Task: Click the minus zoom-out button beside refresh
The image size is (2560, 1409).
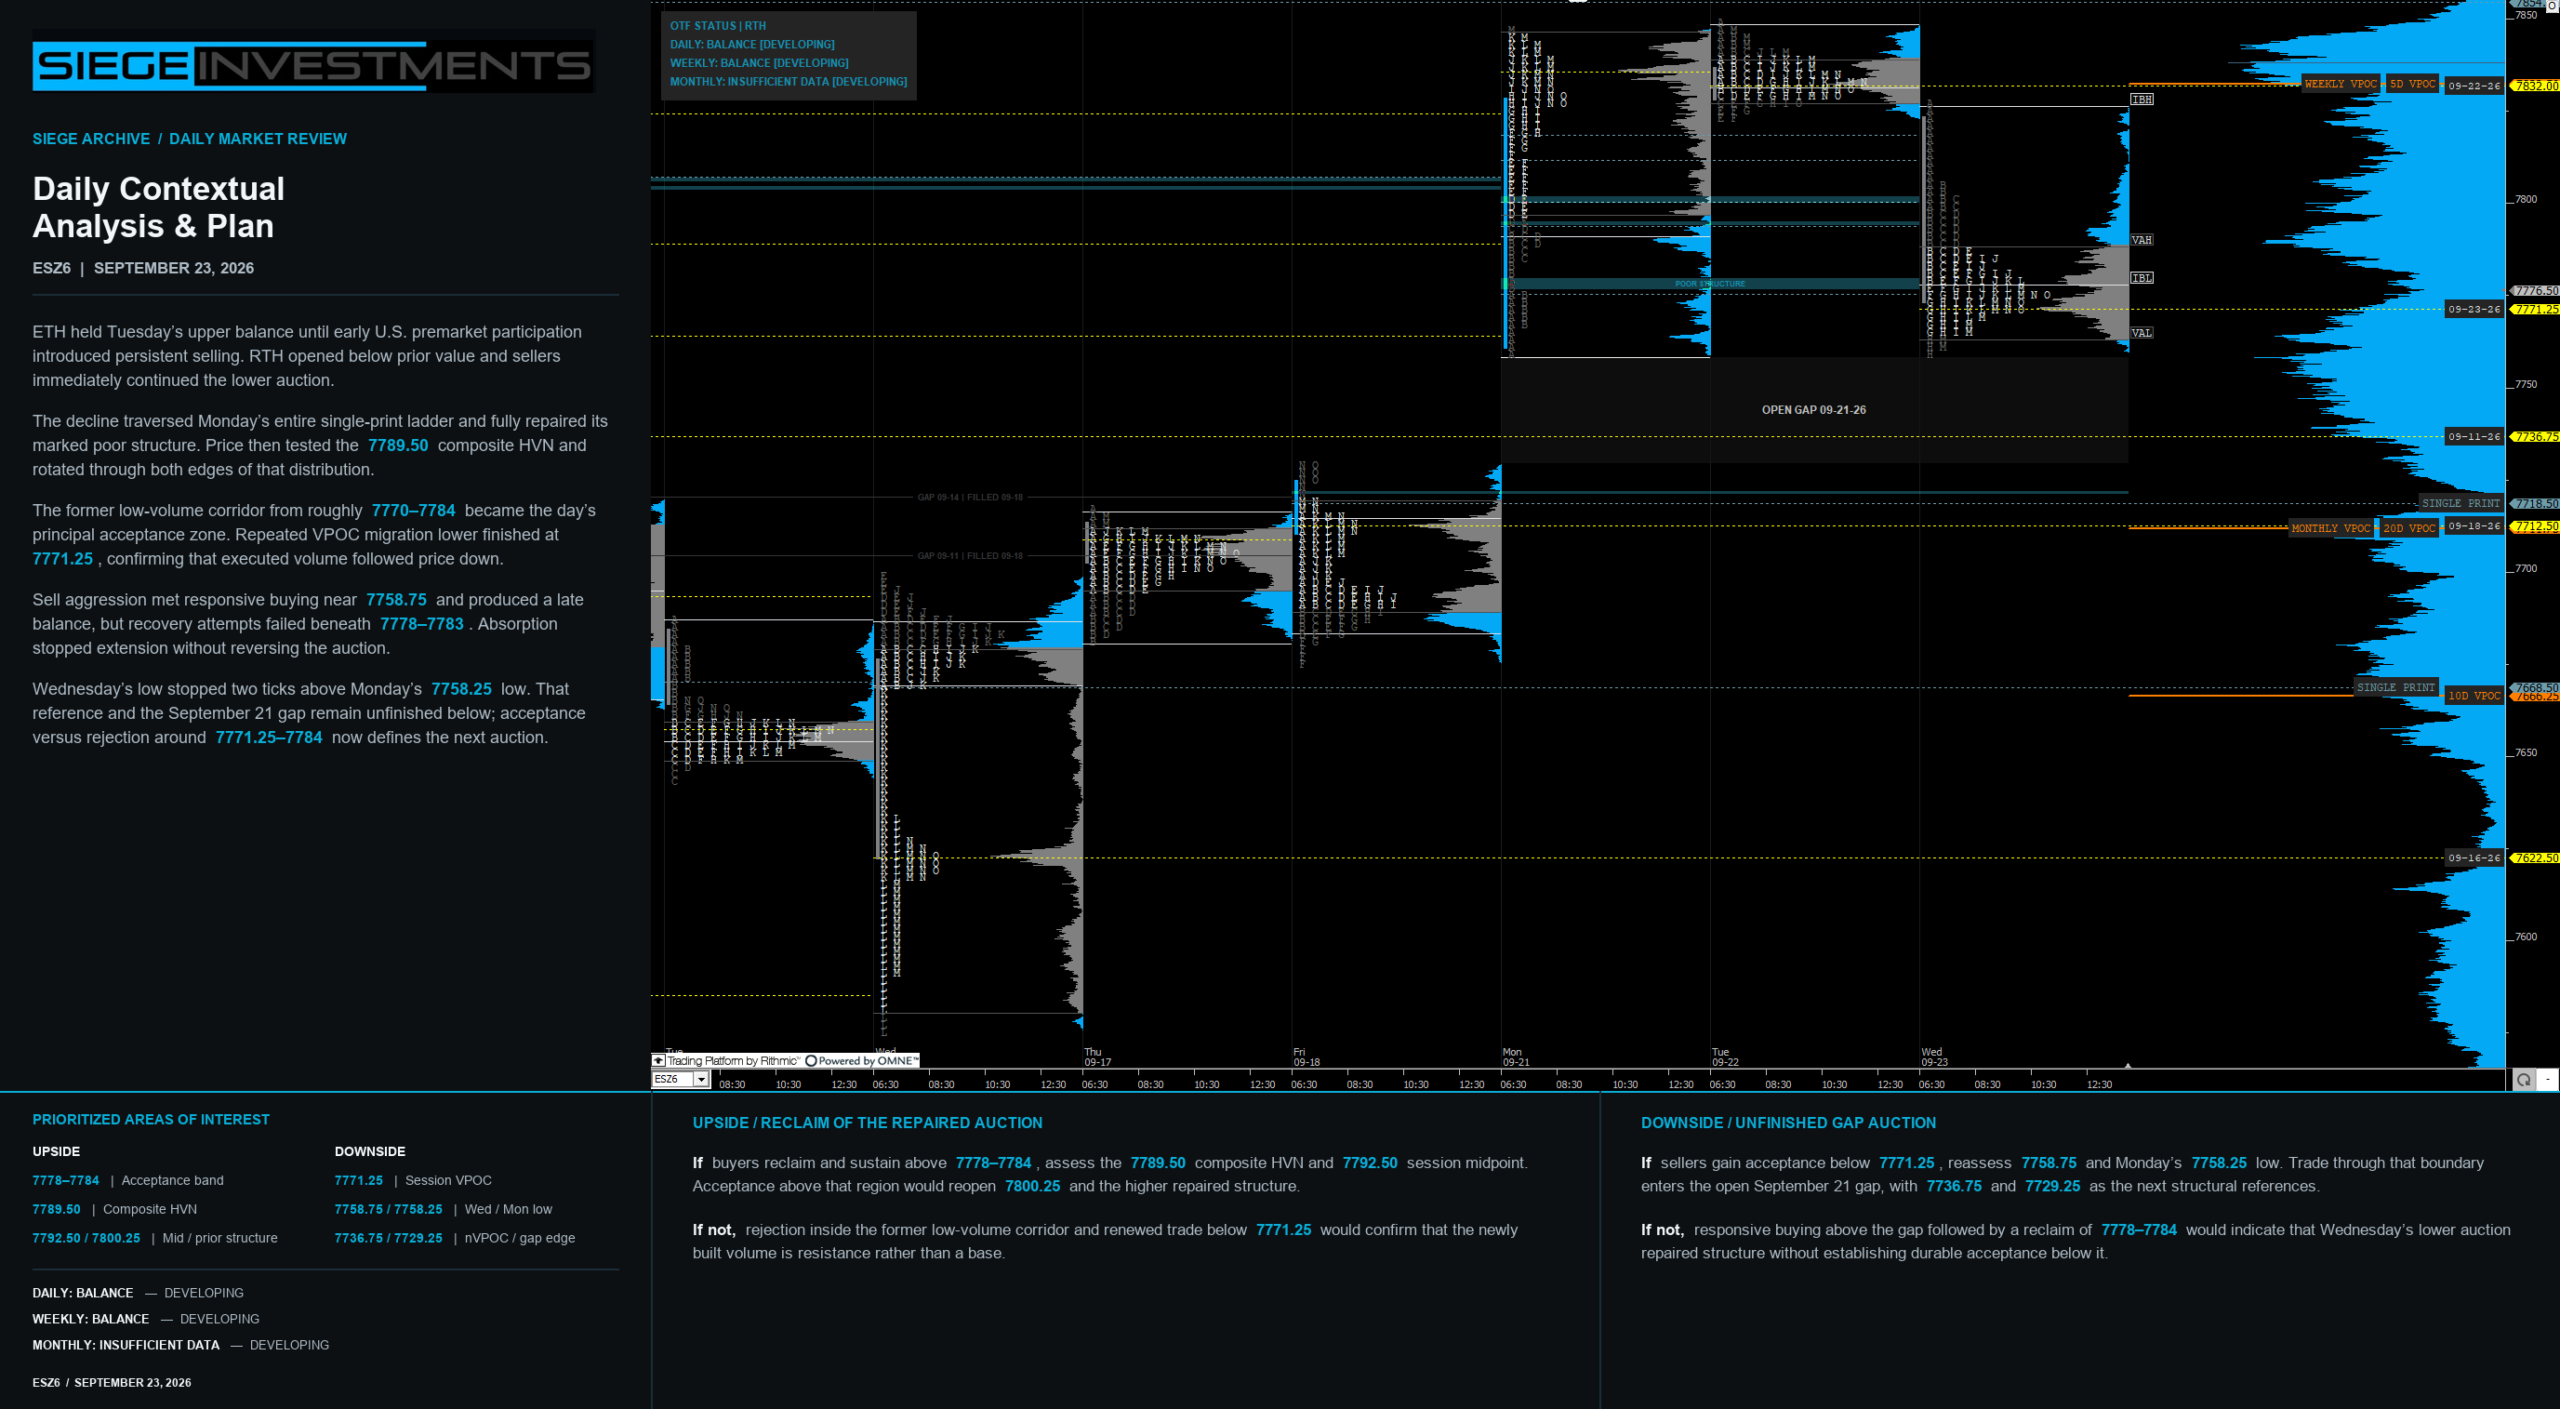Action: tap(2547, 1080)
